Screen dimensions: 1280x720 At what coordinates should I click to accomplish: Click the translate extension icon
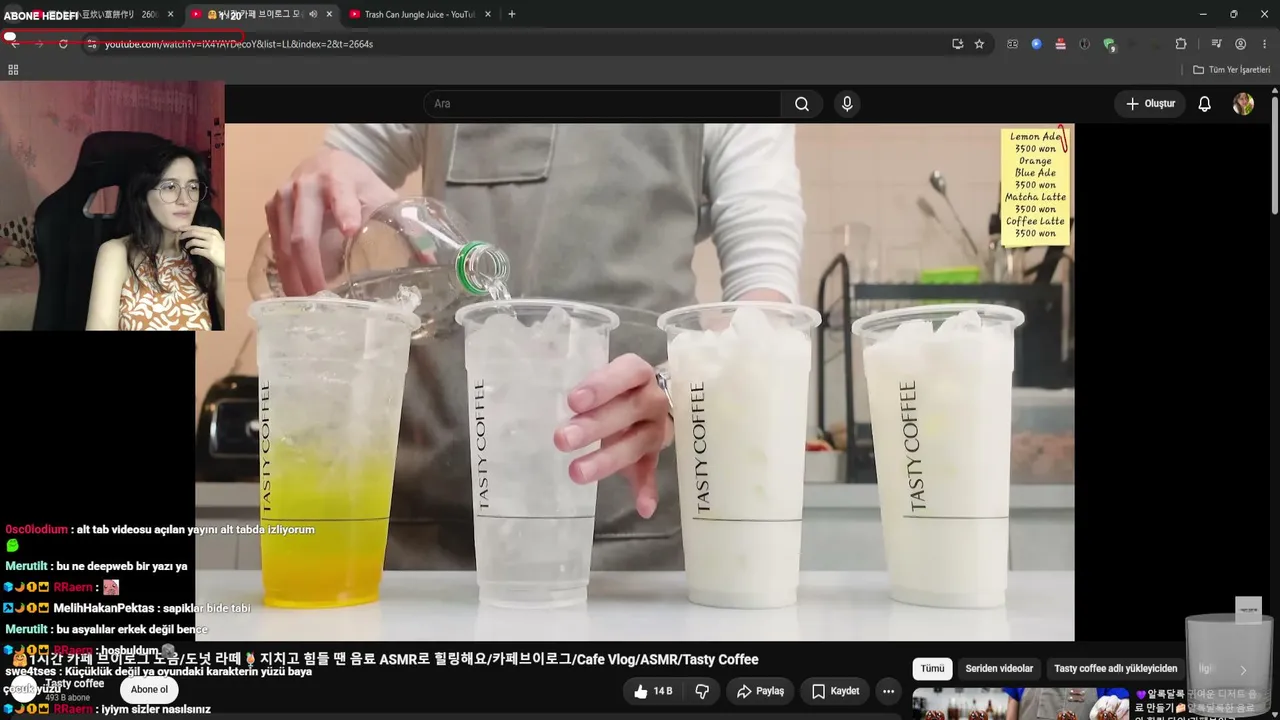click(1012, 44)
